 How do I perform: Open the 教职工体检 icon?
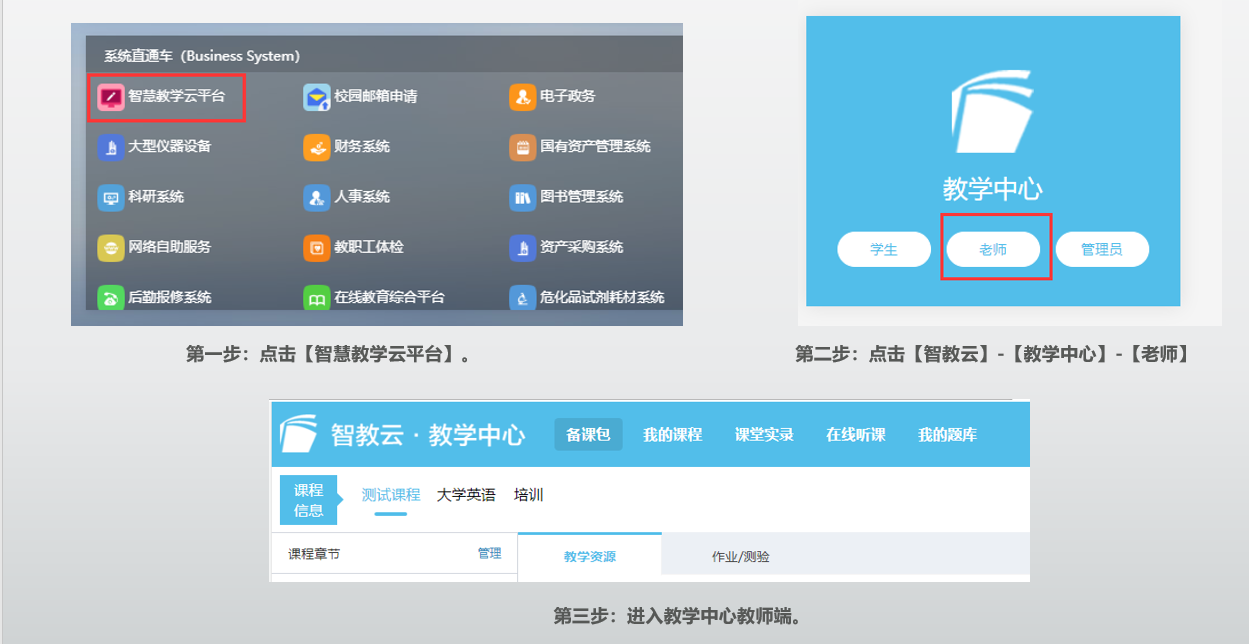[317, 247]
